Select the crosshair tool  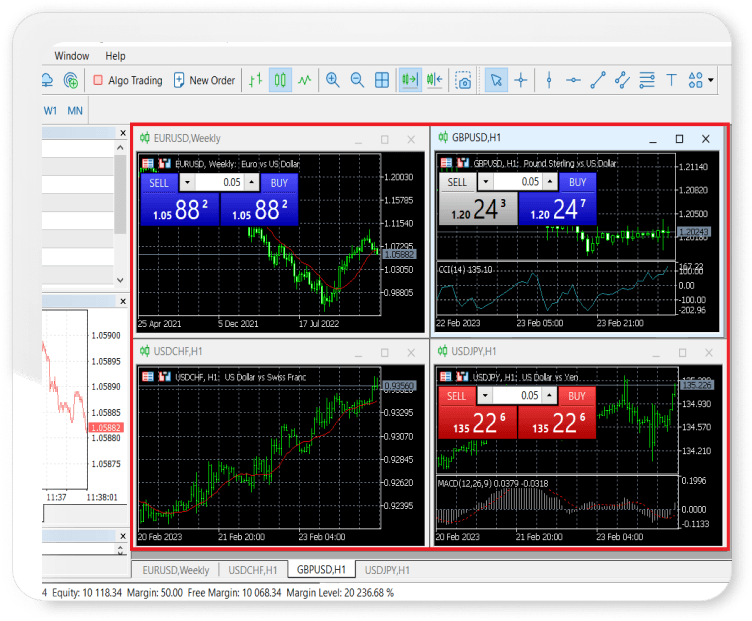tap(520, 80)
